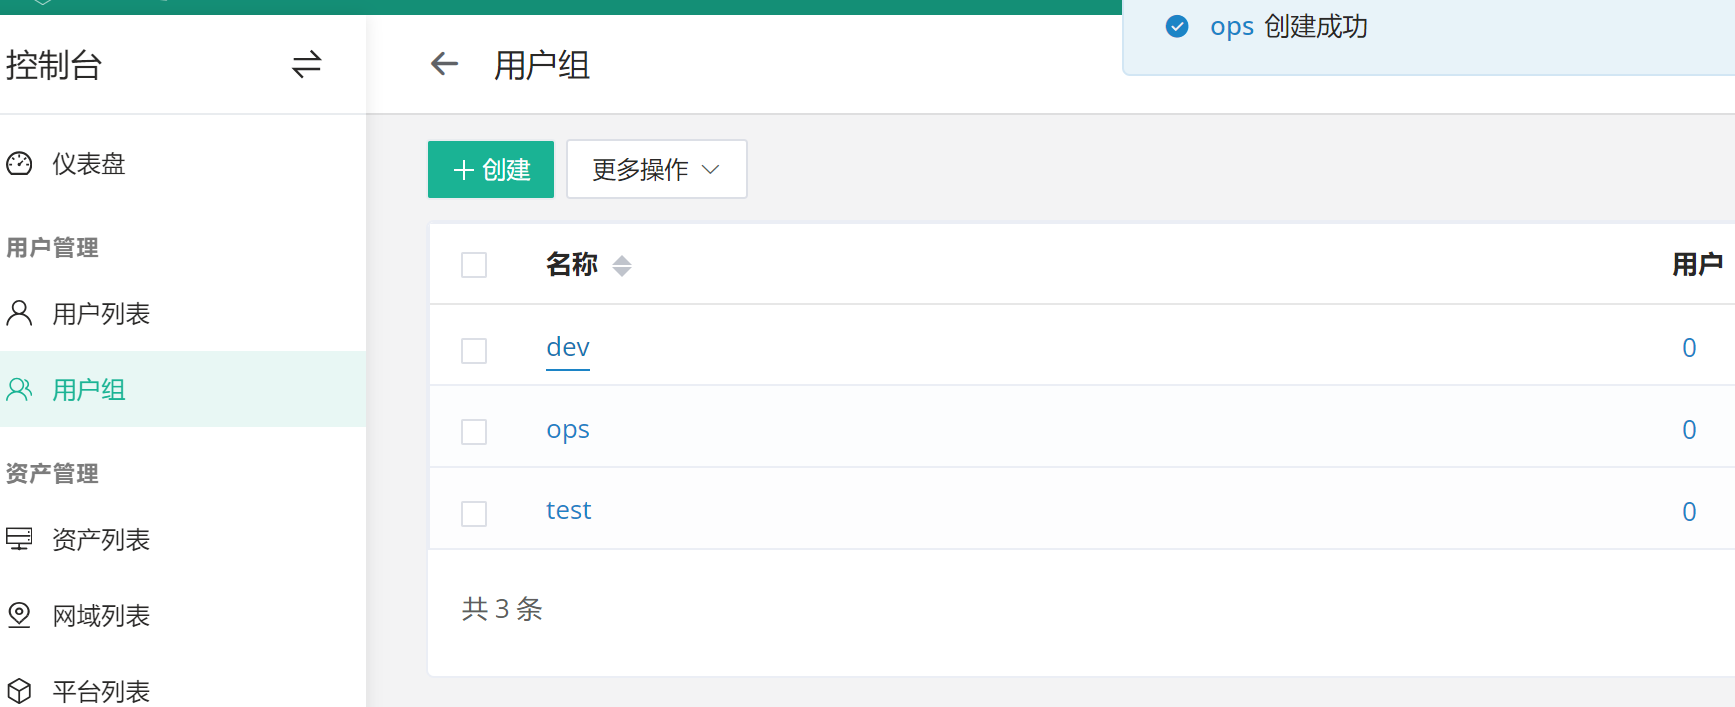
Task: Open the test user group link
Action: click(568, 511)
